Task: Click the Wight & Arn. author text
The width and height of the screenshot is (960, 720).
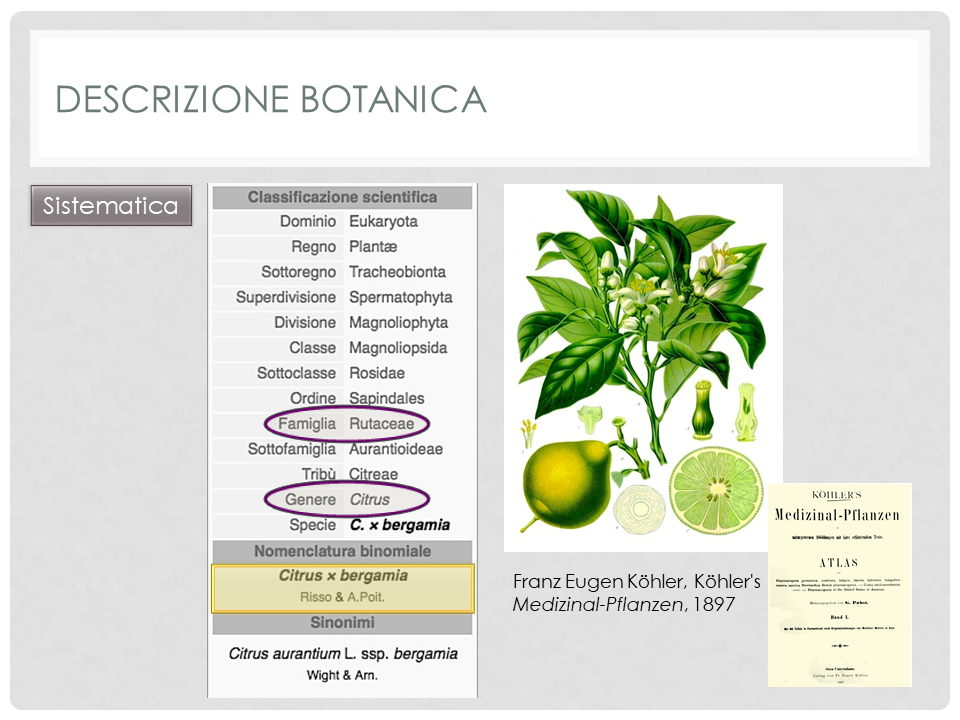Action: [342, 675]
